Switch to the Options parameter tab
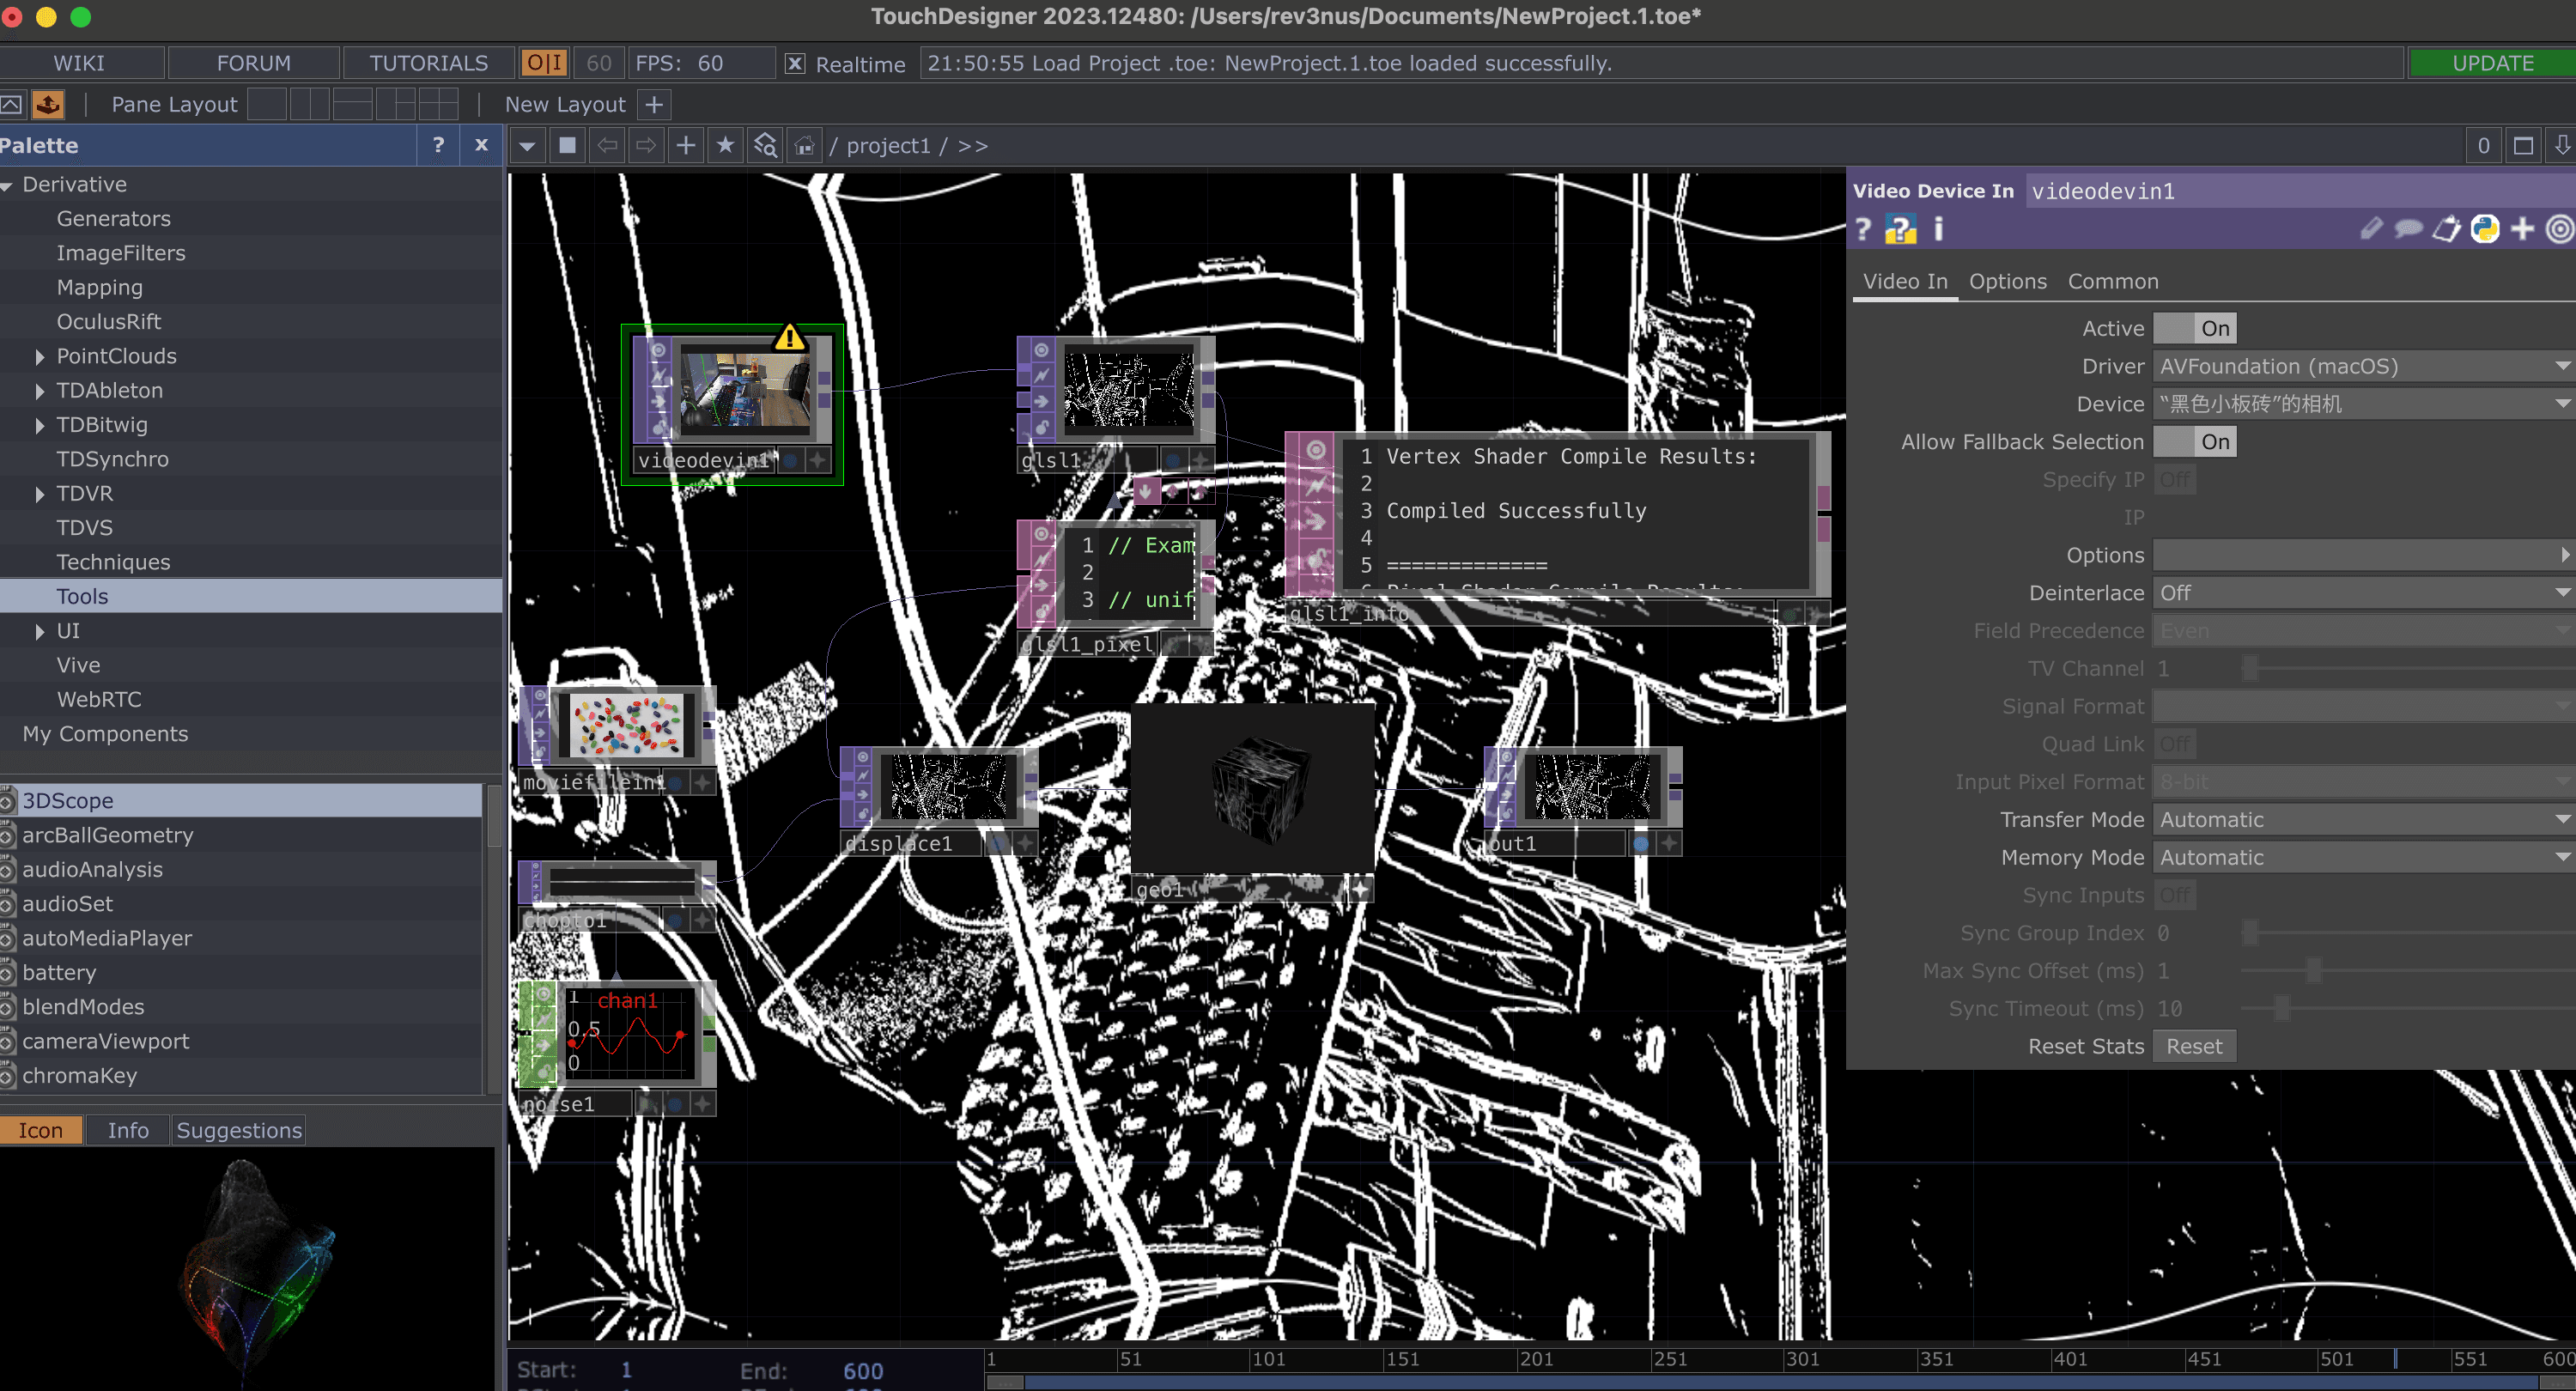2576x1391 pixels. 2007,281
